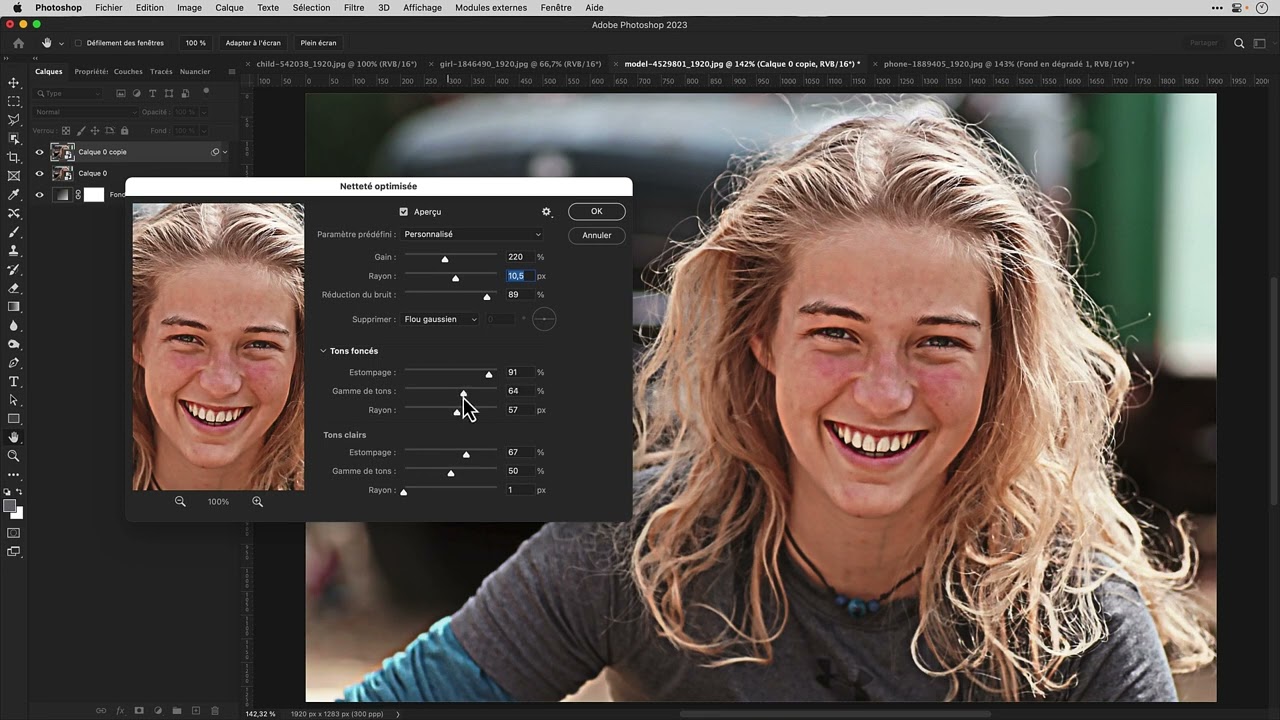This screenshot has width=1280, height=720.
Task: Enable Défilement des fenêtres checkbox
Action: point(78,43)
